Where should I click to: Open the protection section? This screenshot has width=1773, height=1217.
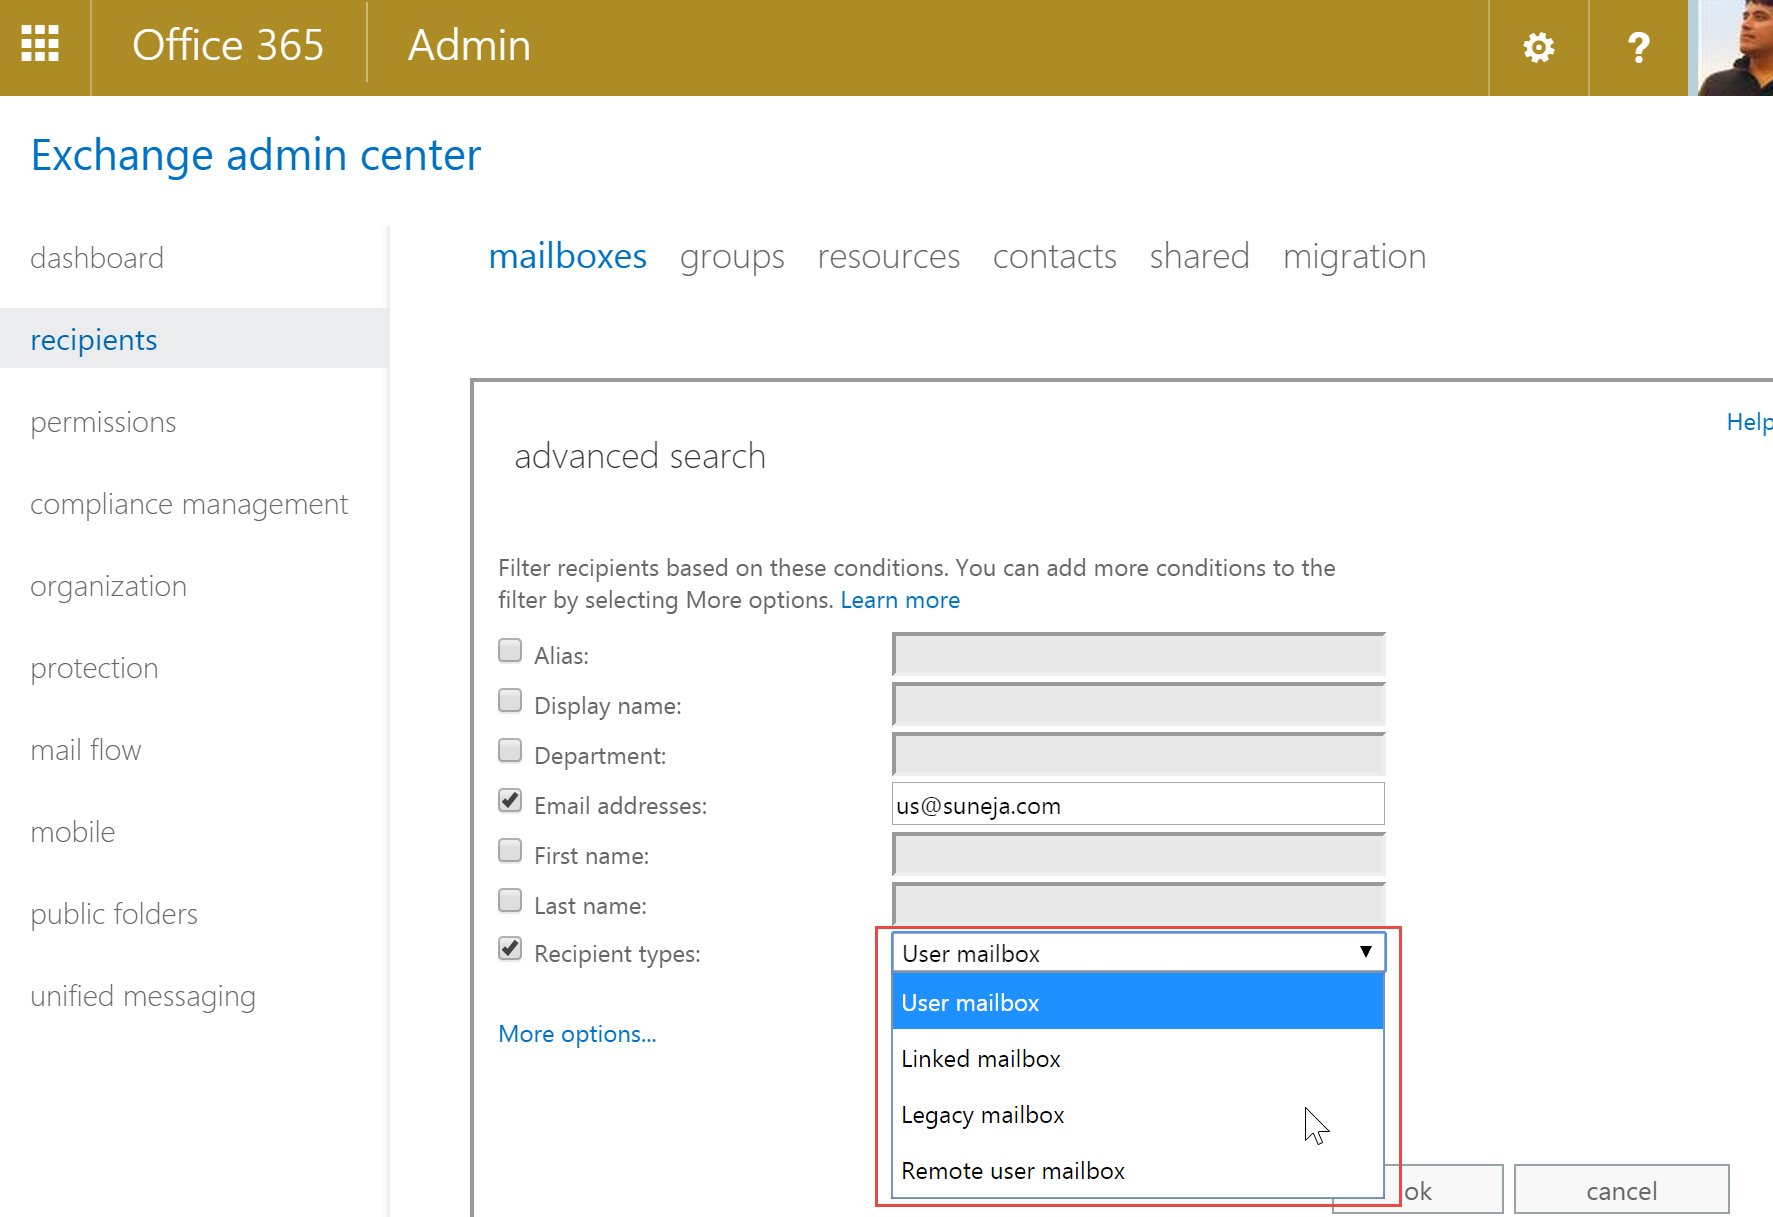coord(94,668)
